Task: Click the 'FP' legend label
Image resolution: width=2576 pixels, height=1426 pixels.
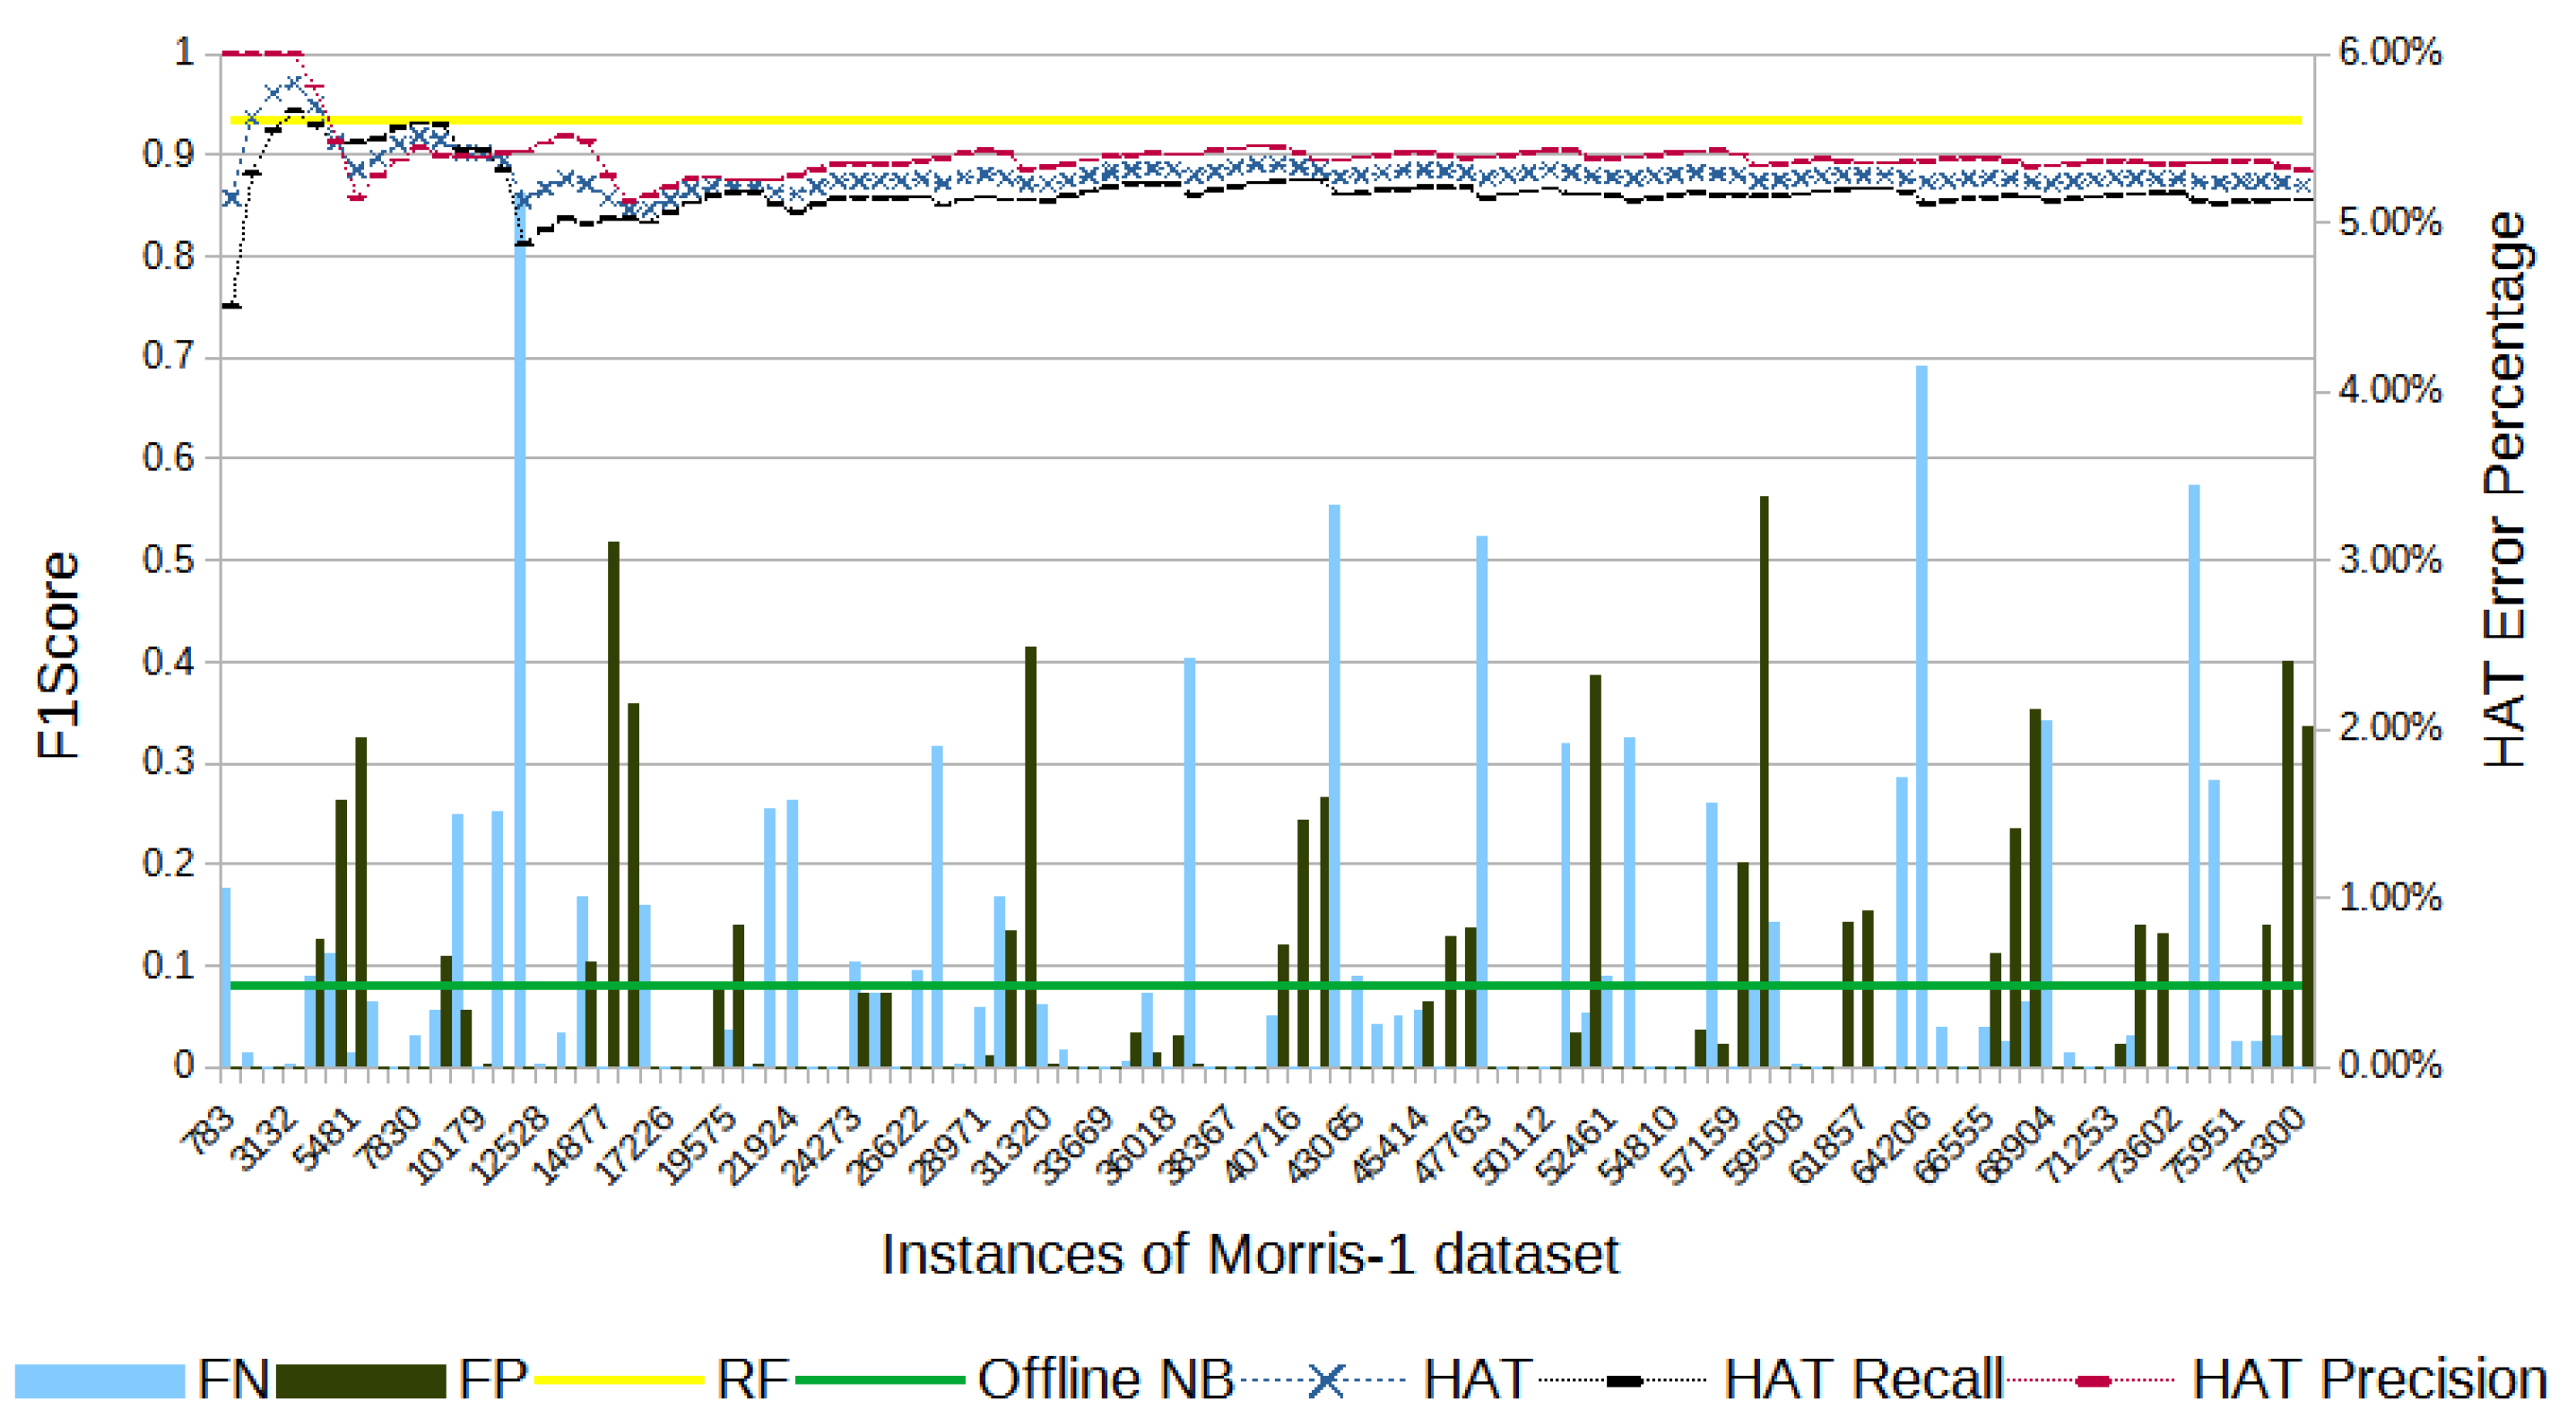Action: click(493, 1379)
